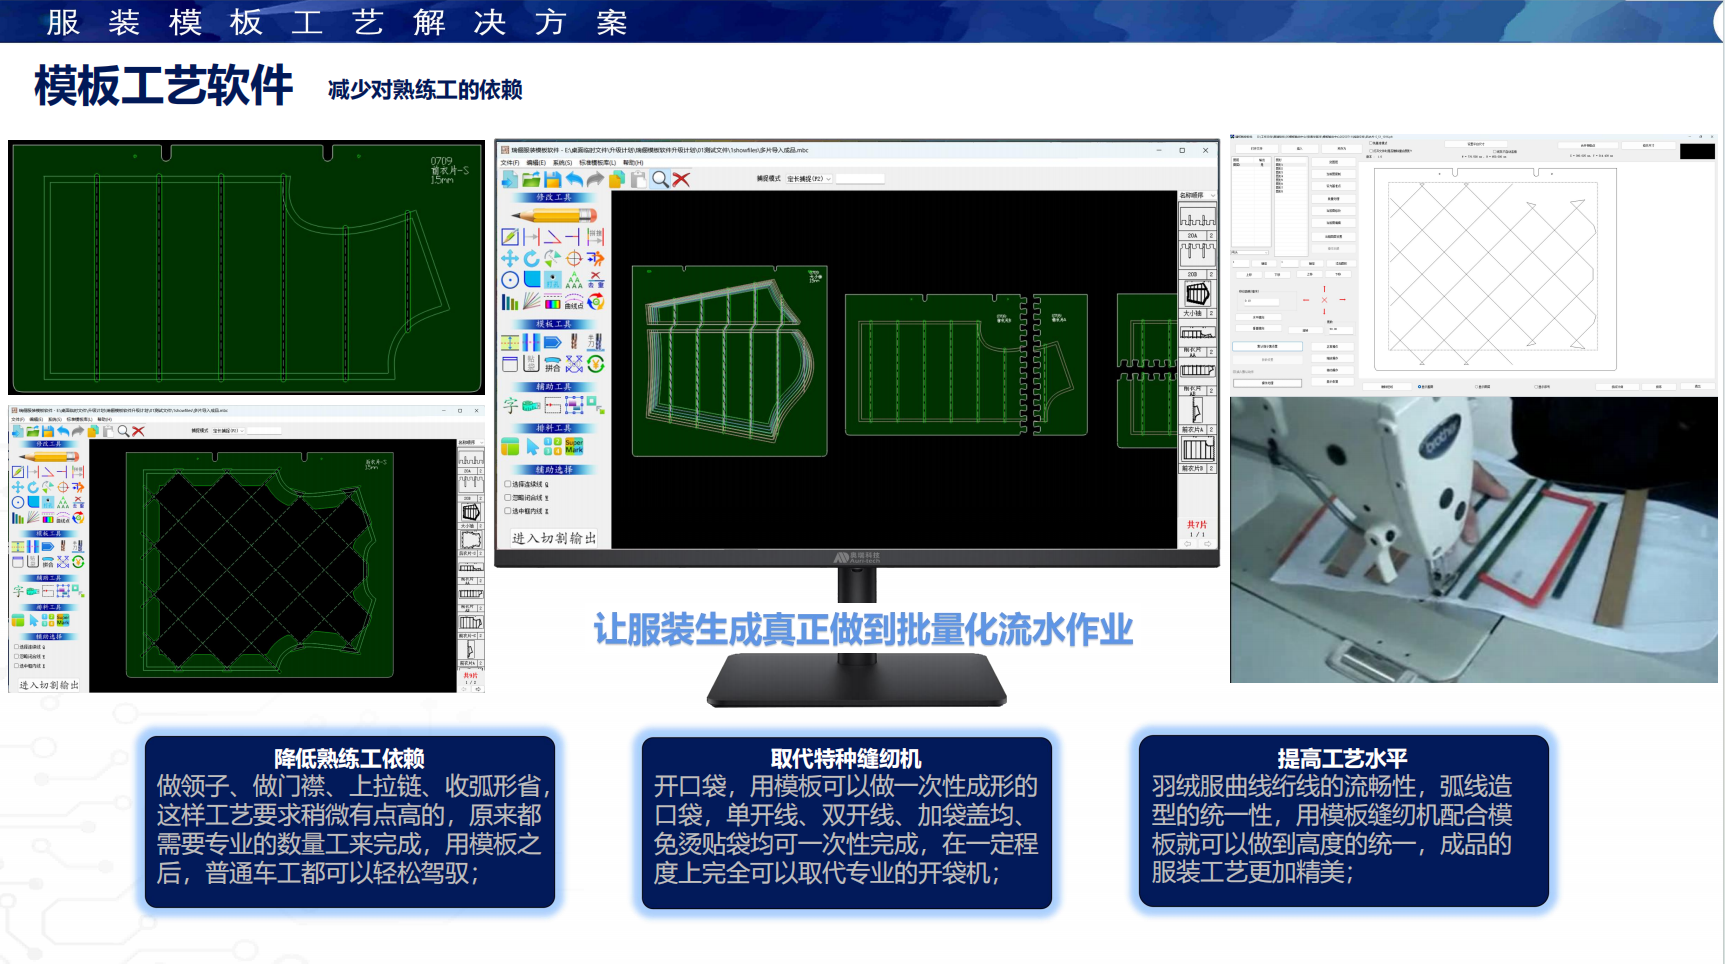The width and height of the screenshot is (1725, 964).
Task: Select the 大小袖 piece thumbnail on center monitor
Action: pyautogui.click(x=1197, y=294)
